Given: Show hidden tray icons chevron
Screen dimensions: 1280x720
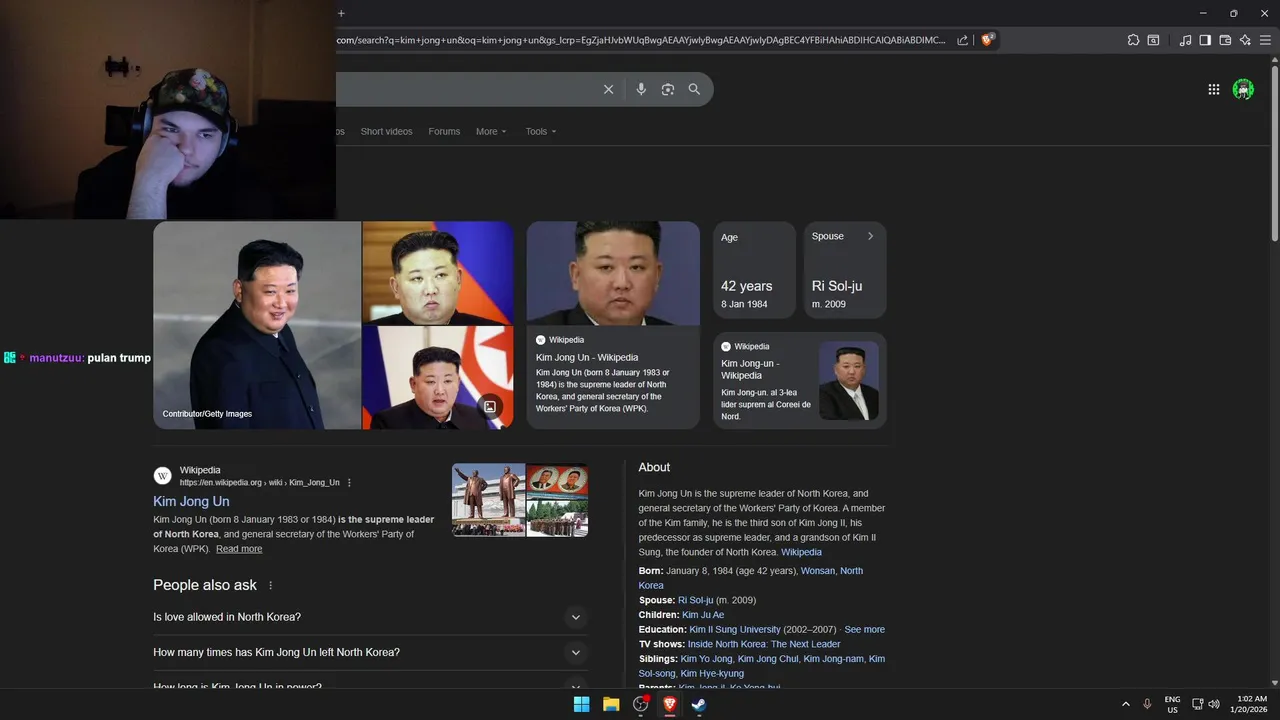Looking at the screenshot, I should click(1126, 704).
